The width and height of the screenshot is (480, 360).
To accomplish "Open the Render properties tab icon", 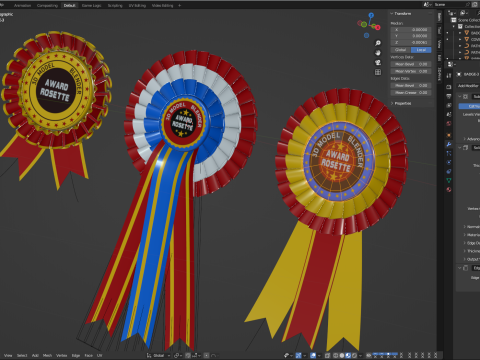I will pos(449,87).
